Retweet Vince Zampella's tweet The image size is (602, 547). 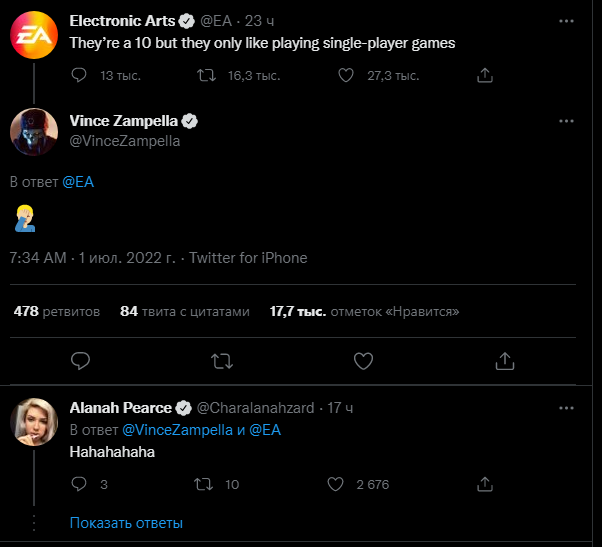tap(223, 360)
